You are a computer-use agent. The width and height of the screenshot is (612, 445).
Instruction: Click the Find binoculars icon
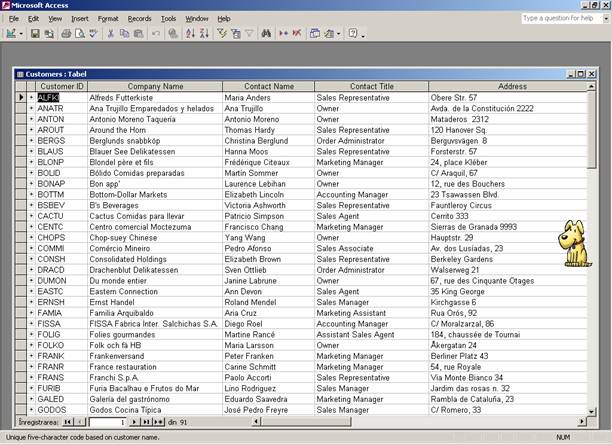pos(267,34)
